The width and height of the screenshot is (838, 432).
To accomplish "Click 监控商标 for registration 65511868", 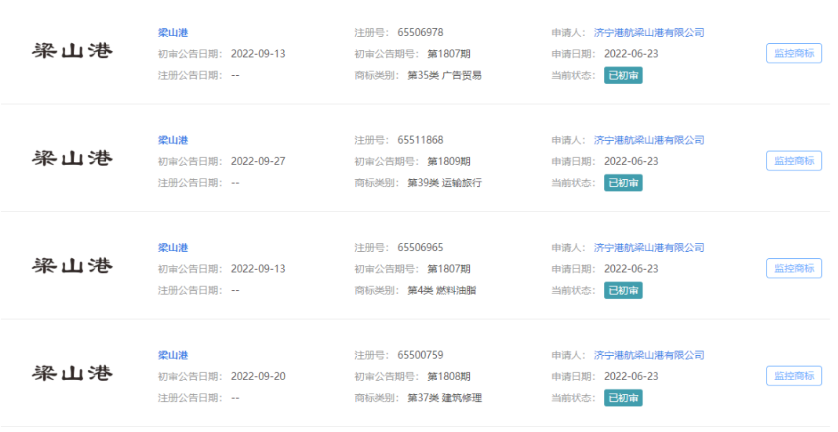I will pos(793,160).
